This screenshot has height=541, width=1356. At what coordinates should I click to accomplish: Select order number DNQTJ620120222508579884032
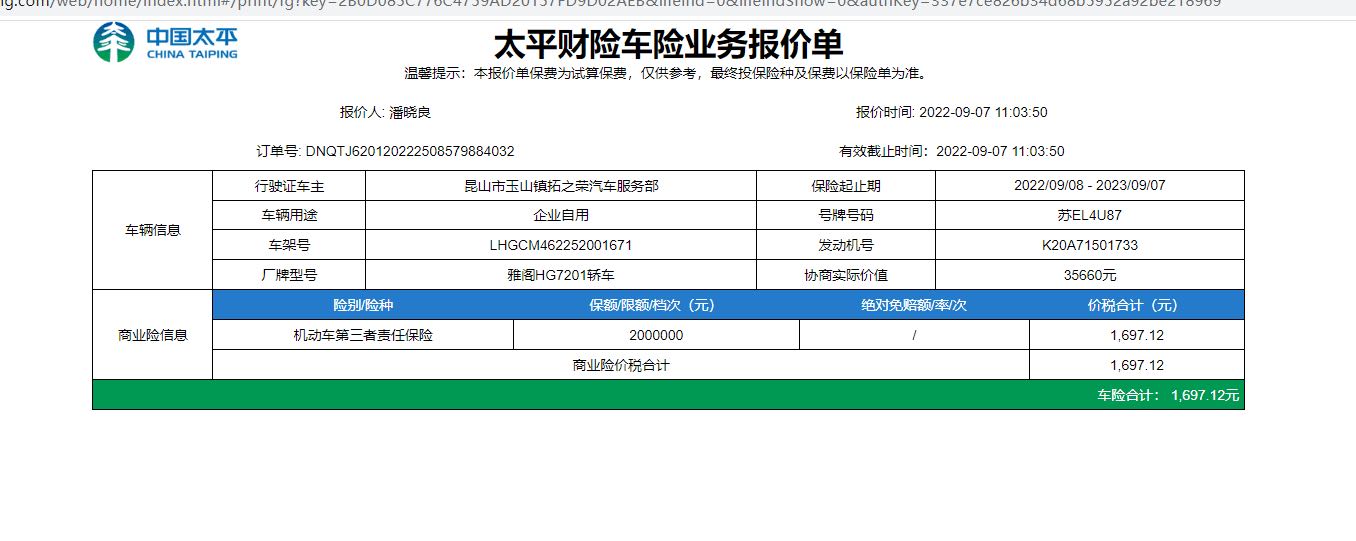click(x=410, y=152)
